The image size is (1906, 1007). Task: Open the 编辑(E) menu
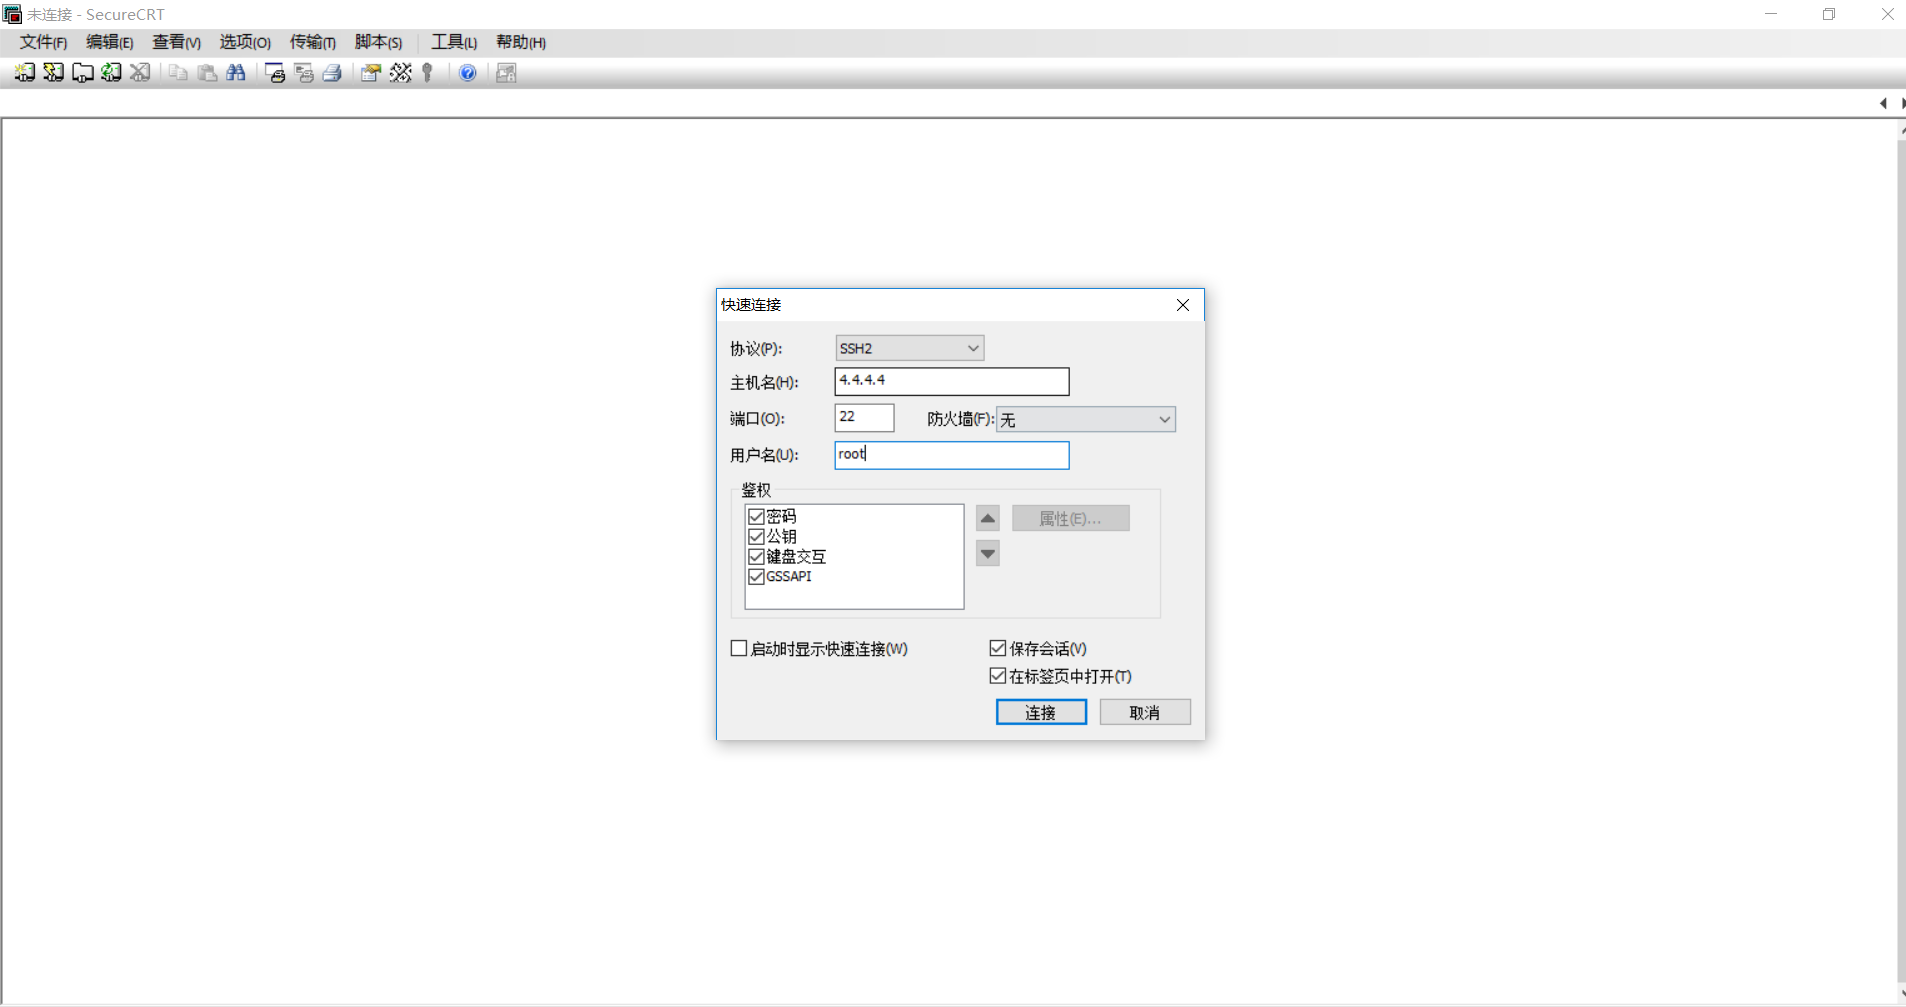(x=109, y=42)
